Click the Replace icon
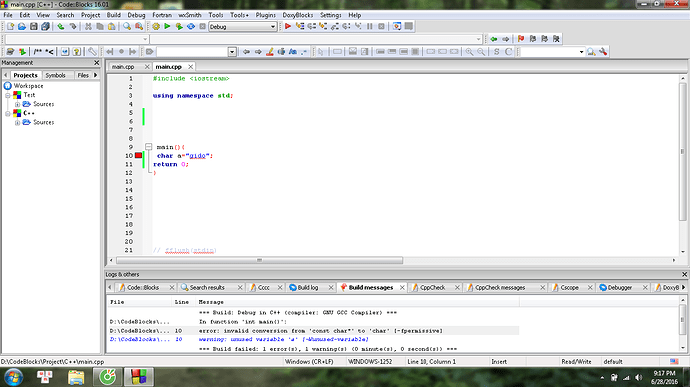Screen dimensions: 690x387 139,26
